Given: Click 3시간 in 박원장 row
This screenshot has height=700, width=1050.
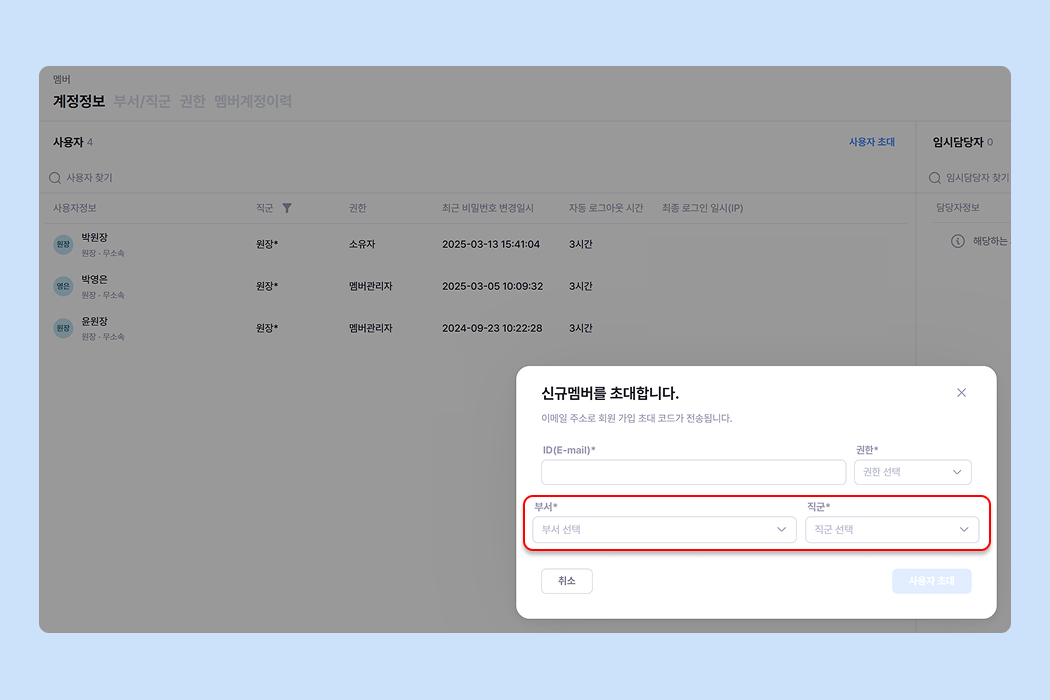Looking at the screenshot, I should tap(581, 244).
